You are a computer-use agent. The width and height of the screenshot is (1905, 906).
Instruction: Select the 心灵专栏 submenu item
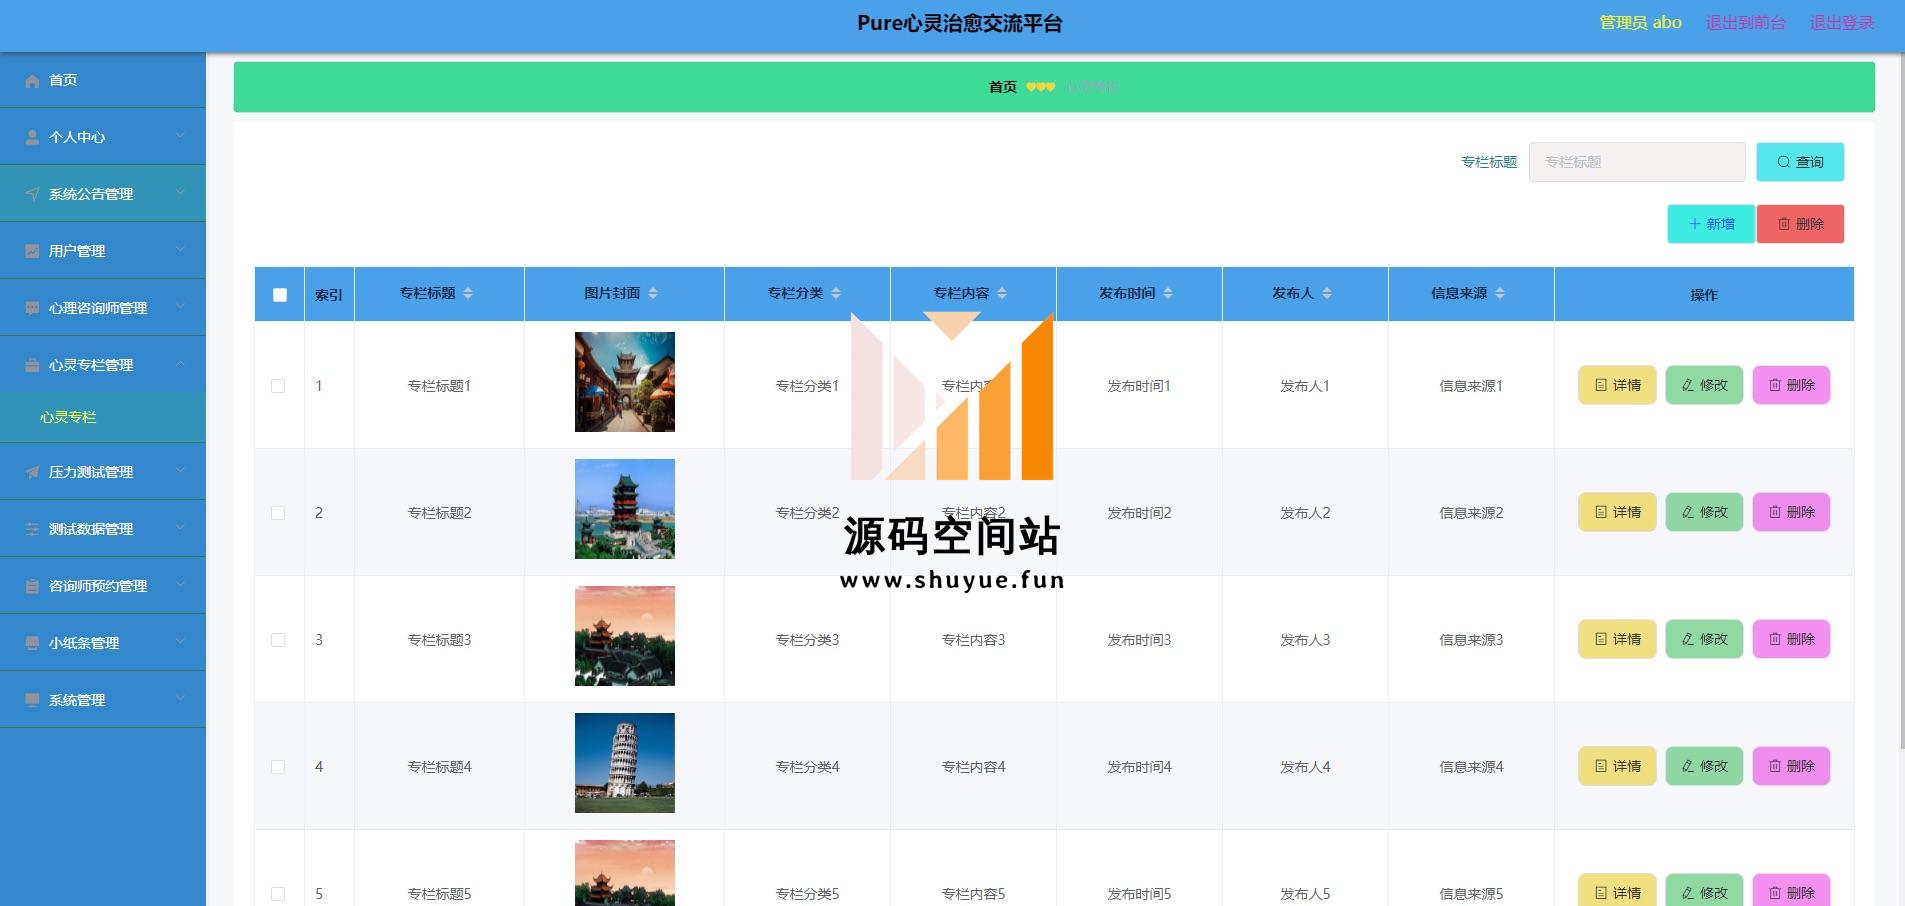click(x=103, y=417)
